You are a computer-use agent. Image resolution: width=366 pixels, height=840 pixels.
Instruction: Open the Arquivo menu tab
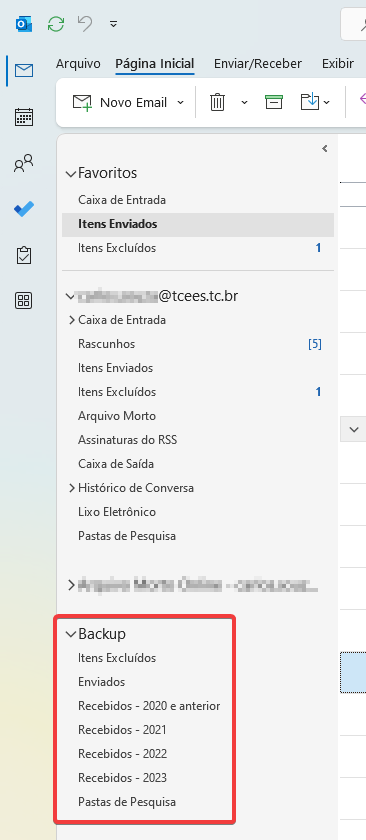coord(78,64)
